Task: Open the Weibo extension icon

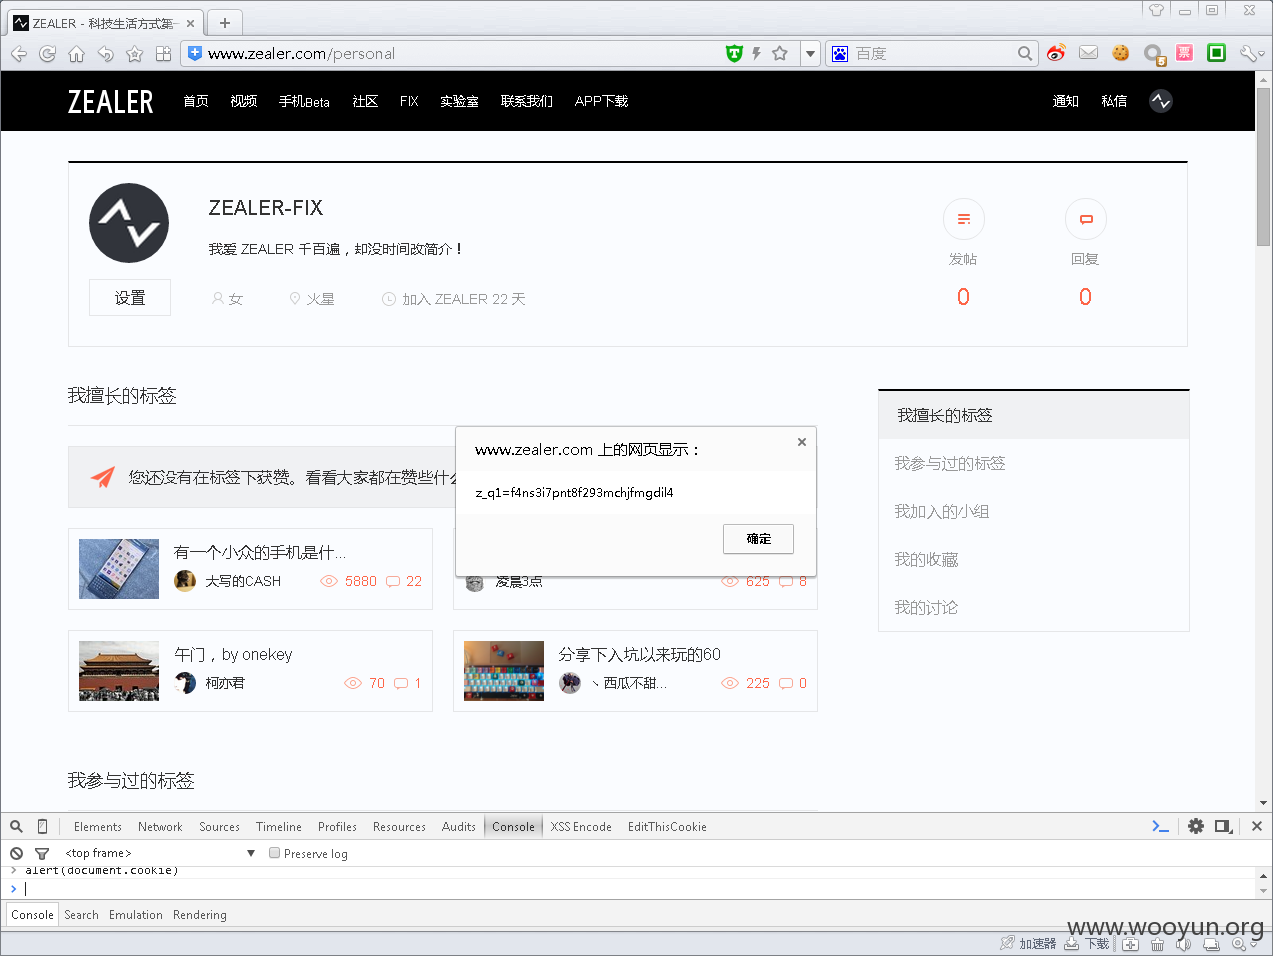Action: [x=1057, y=53]
